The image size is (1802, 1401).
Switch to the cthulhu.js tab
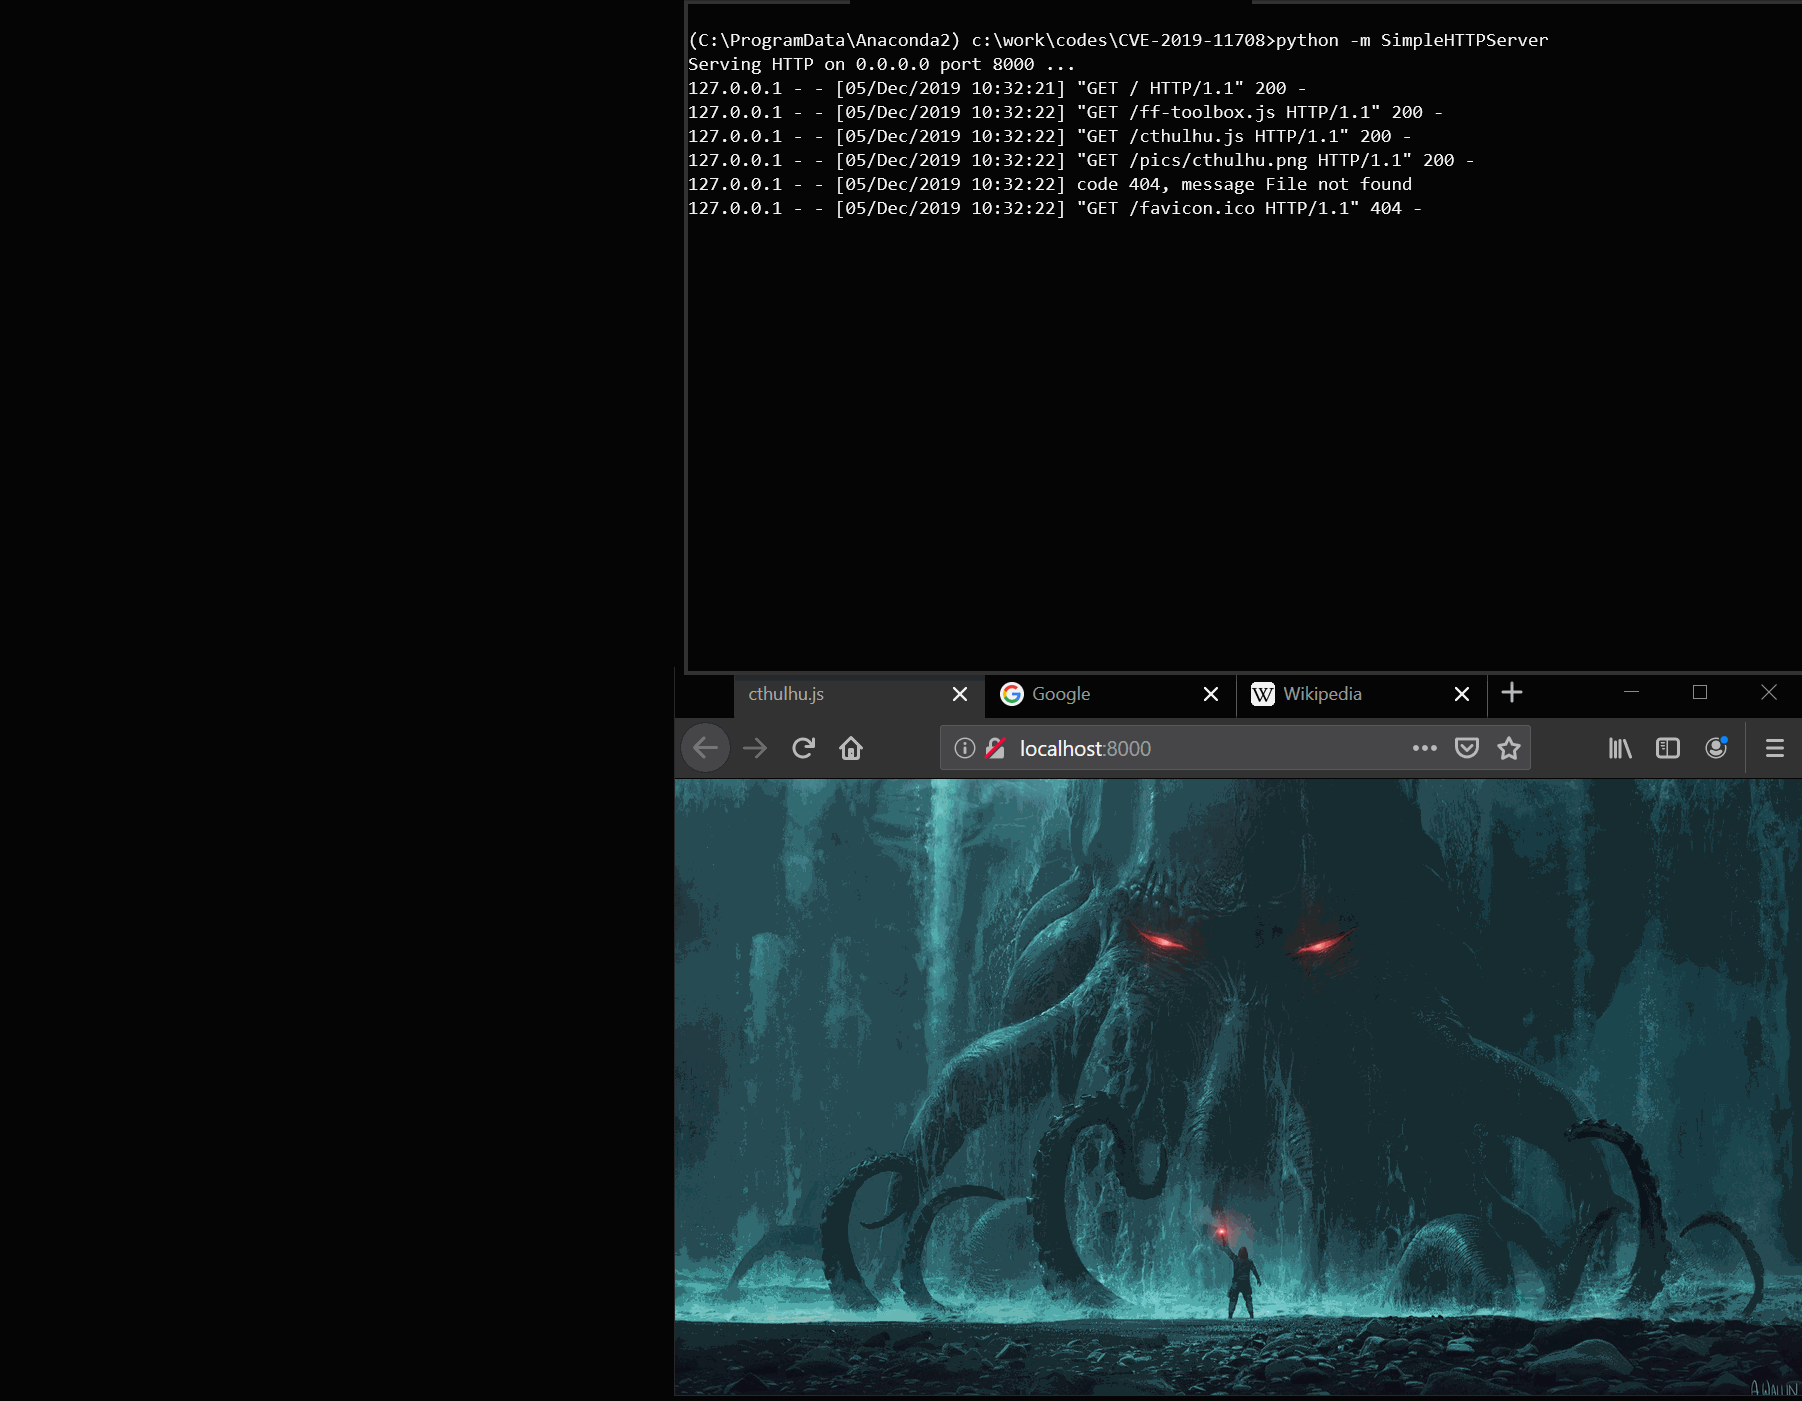coord(859,695)
